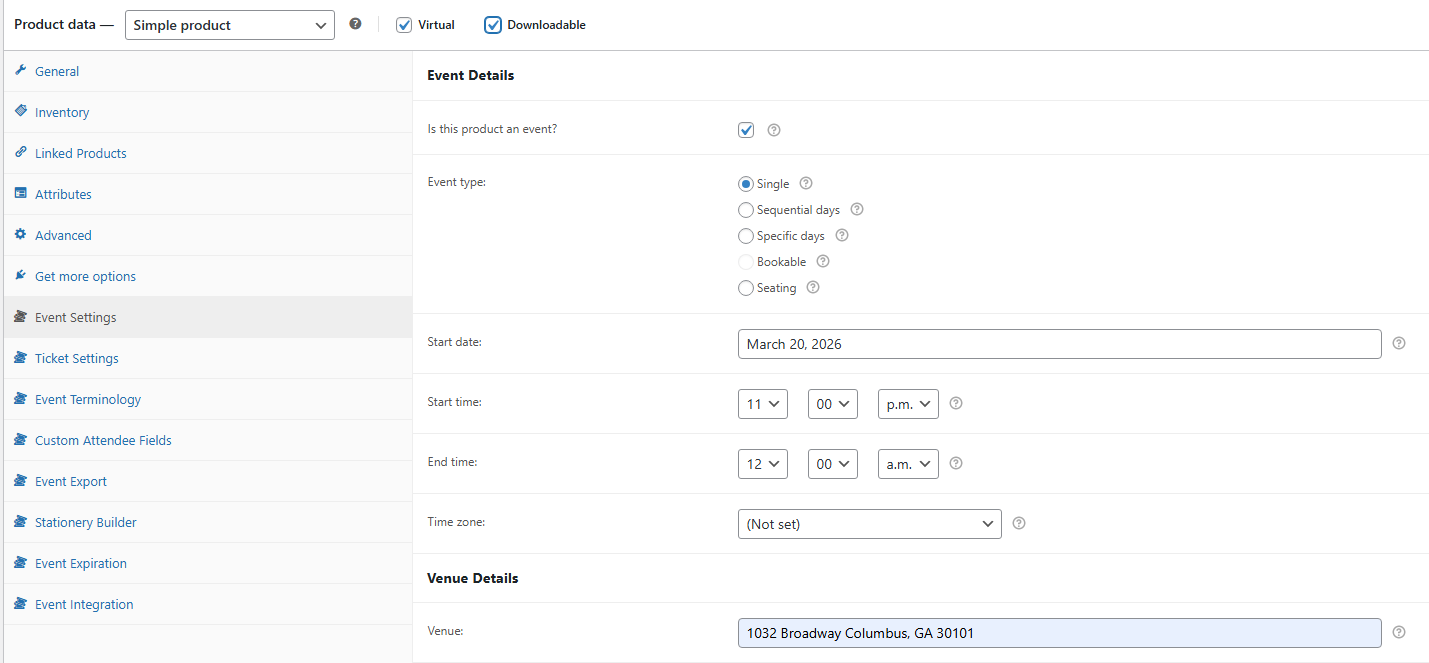
Task: Go to Get more options link
Action: pos(208,276)
